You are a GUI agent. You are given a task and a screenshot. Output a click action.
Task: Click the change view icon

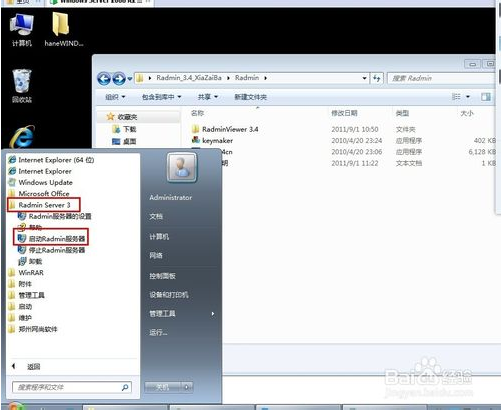pos(456,97)
